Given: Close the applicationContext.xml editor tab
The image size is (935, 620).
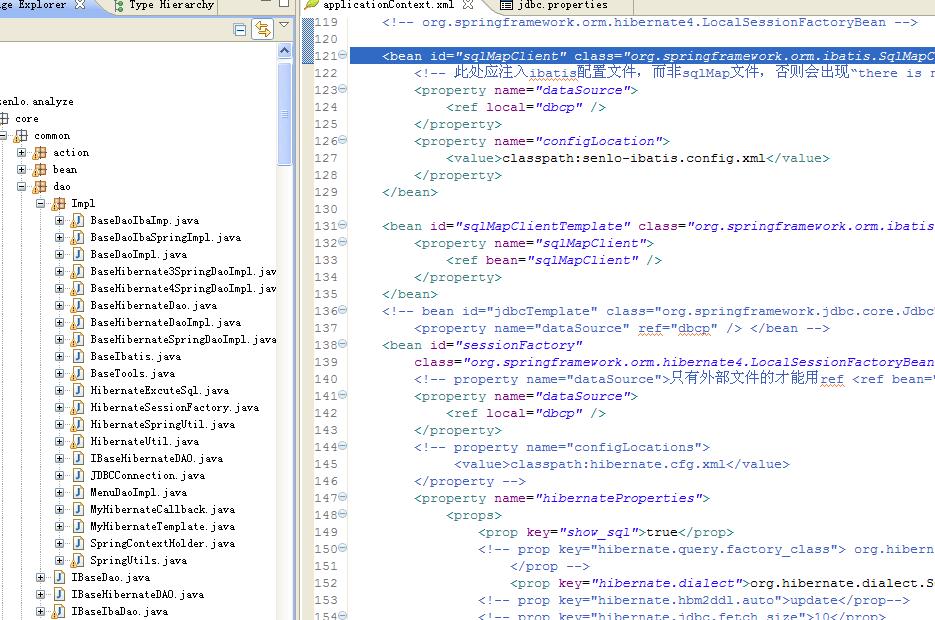Looking at the screenshot, I should point(466,4).
